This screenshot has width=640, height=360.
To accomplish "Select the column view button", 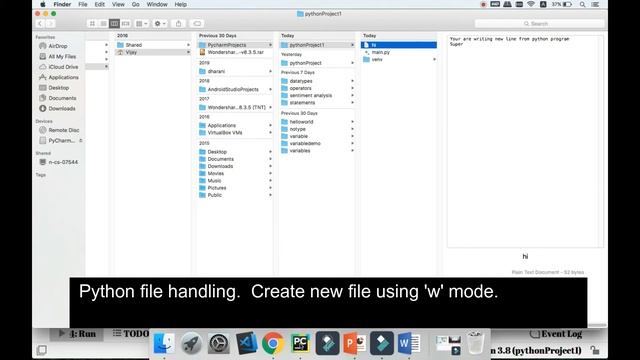I will [114, 24].
